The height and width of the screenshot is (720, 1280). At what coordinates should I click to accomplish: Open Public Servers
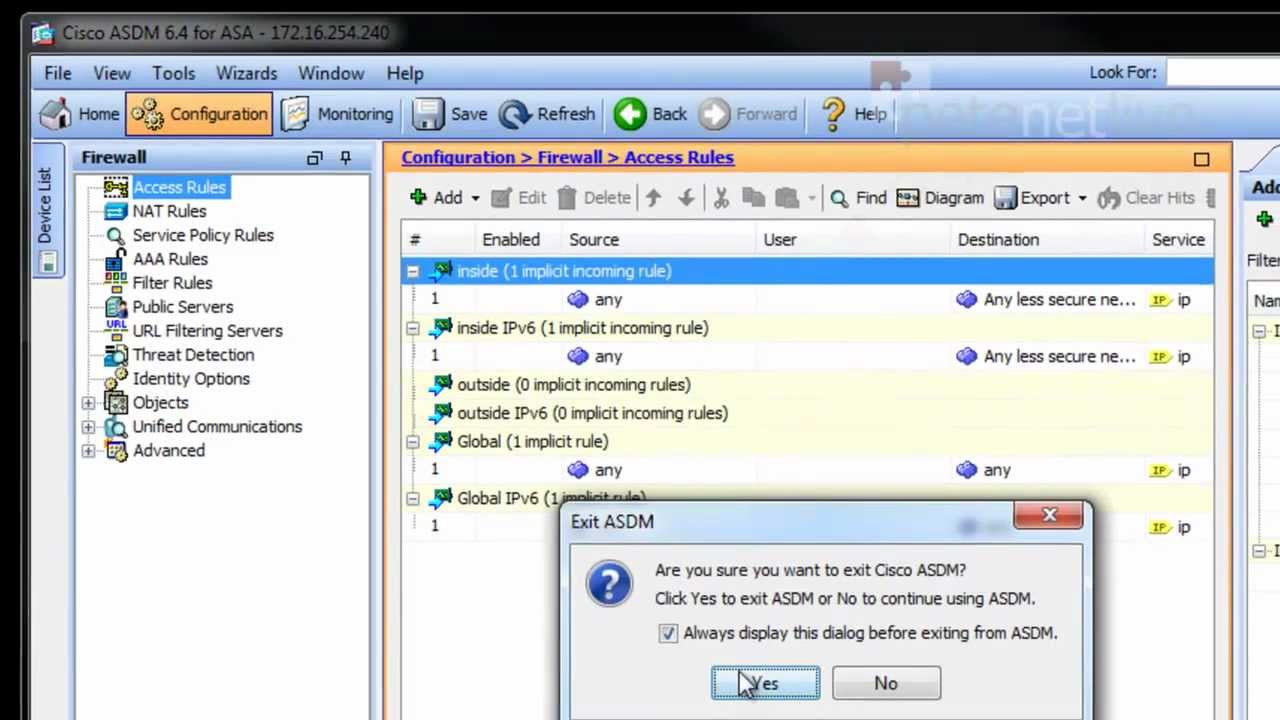click(x=183, y=307)
